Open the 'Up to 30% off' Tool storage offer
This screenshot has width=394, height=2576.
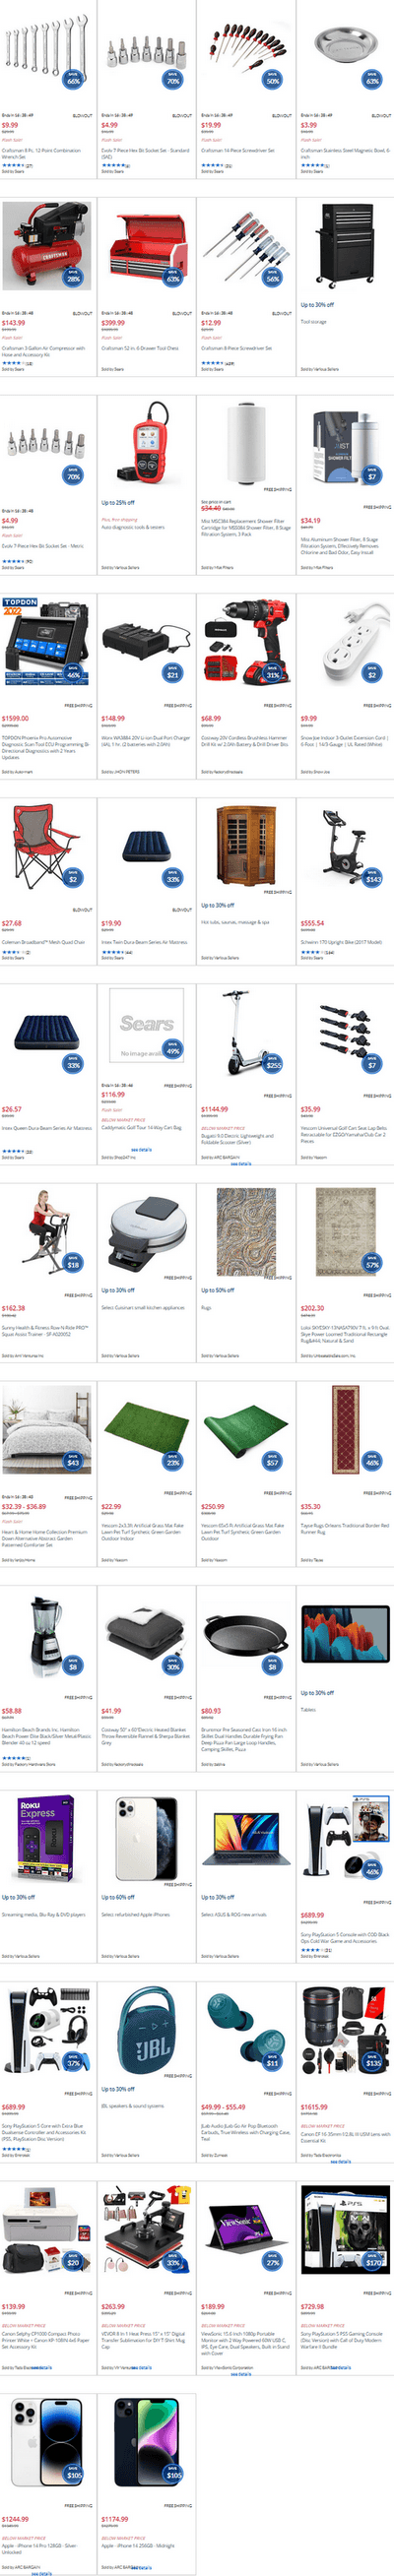click(318, 305)
